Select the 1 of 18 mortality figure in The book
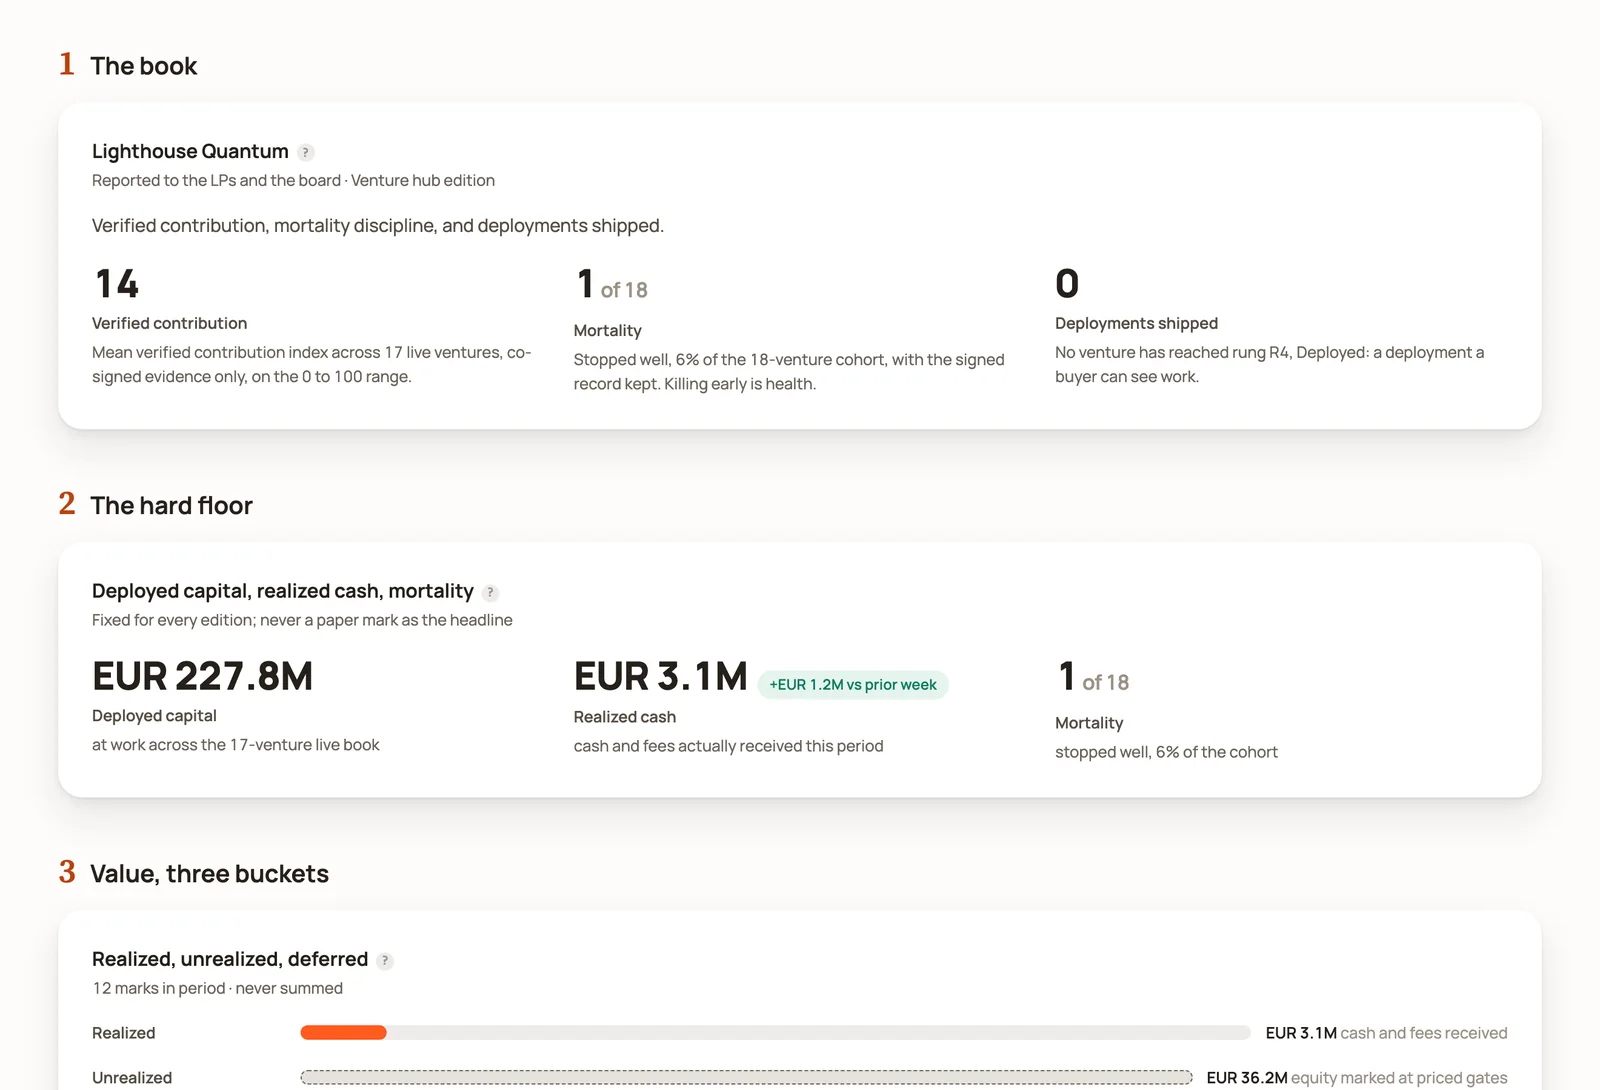 click(x=612, y=286)
